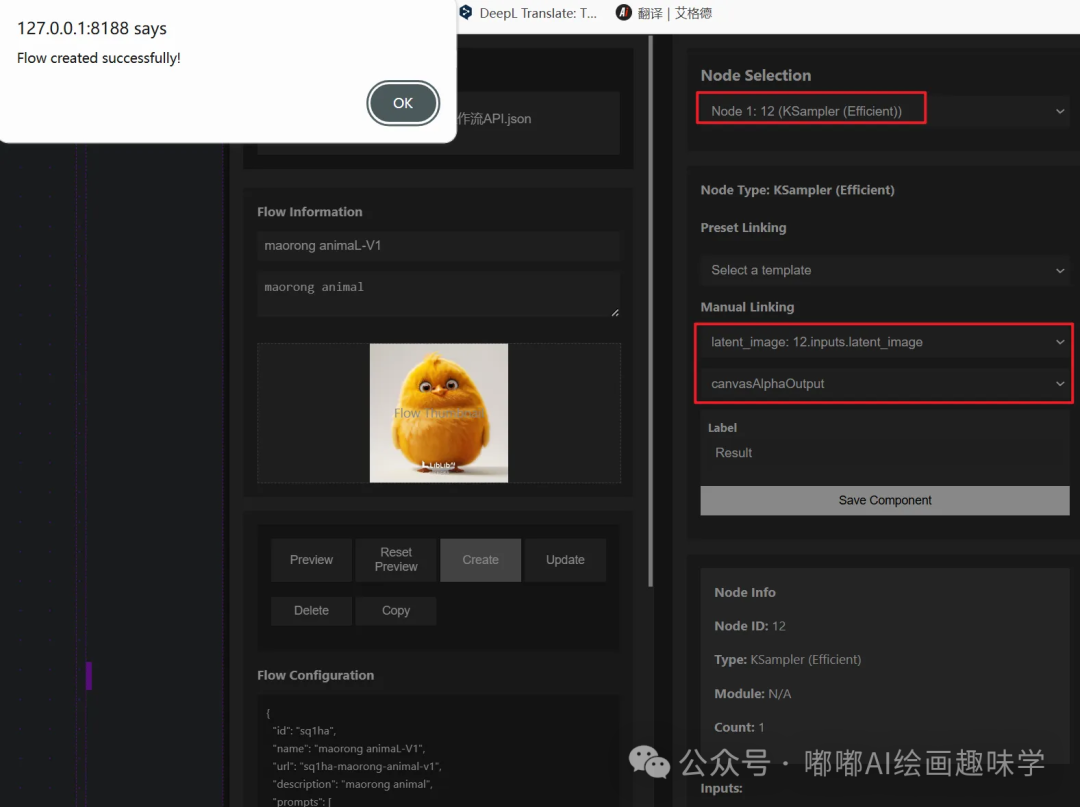Click the 艾格德 tab favicon icon

pos(623,12)
